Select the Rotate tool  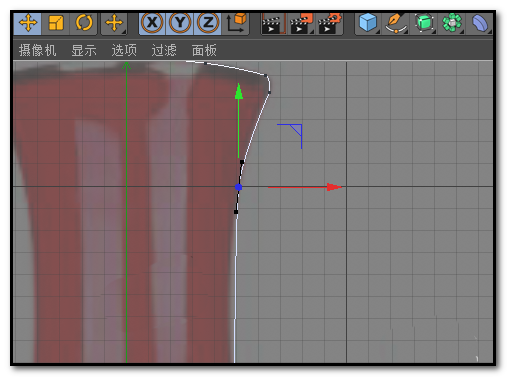[x=84, y=23]
